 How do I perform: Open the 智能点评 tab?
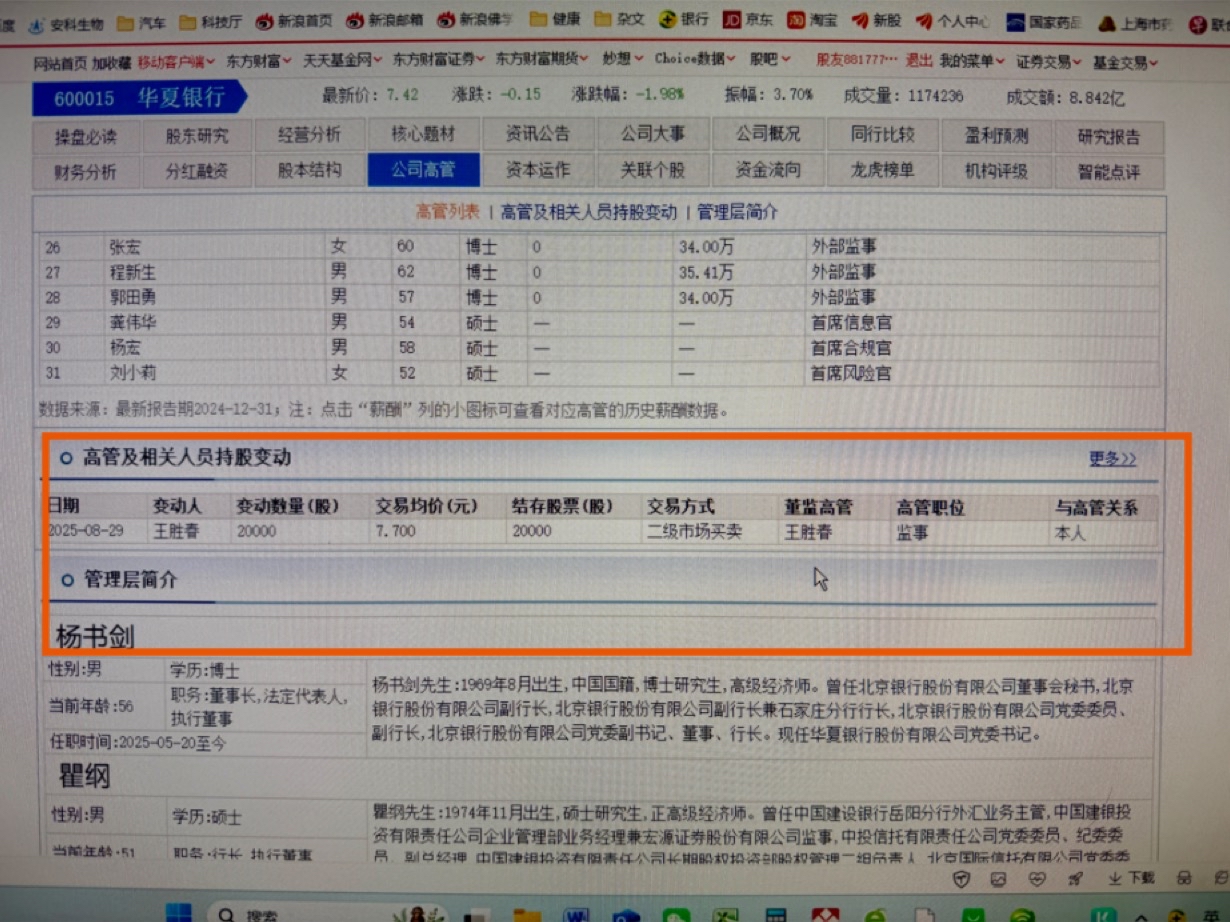tap(1109, 172)
